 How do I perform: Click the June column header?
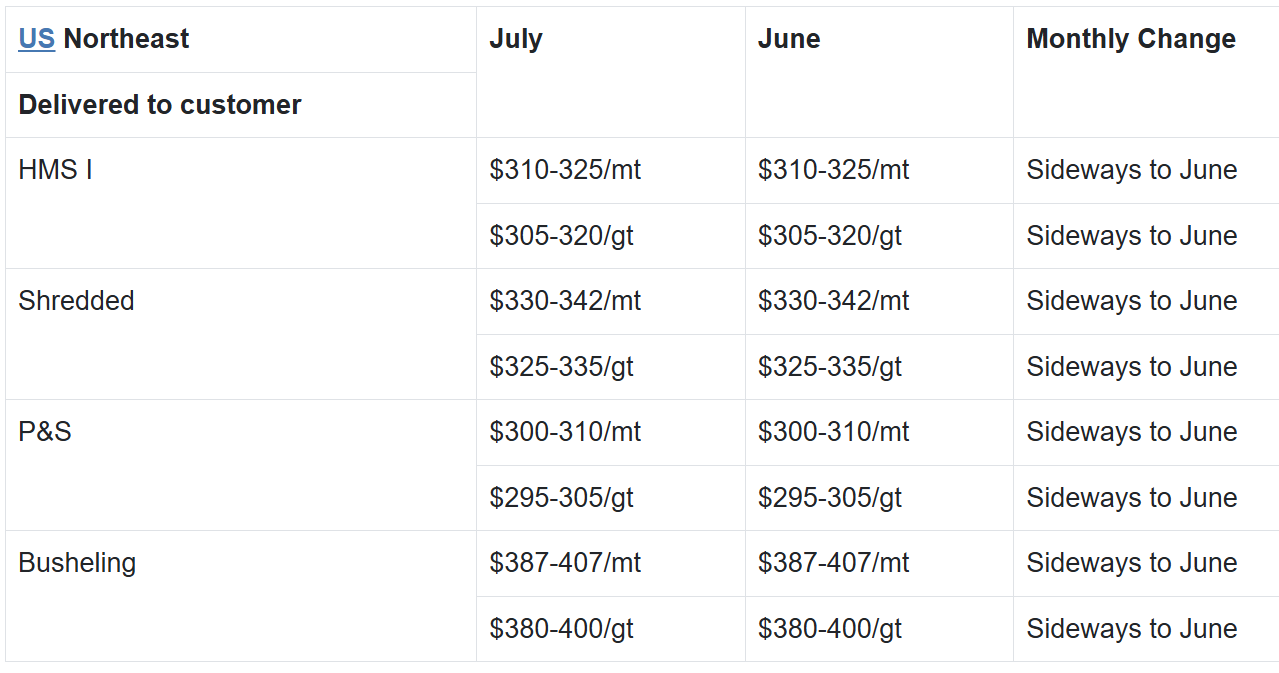click(789, 39)
